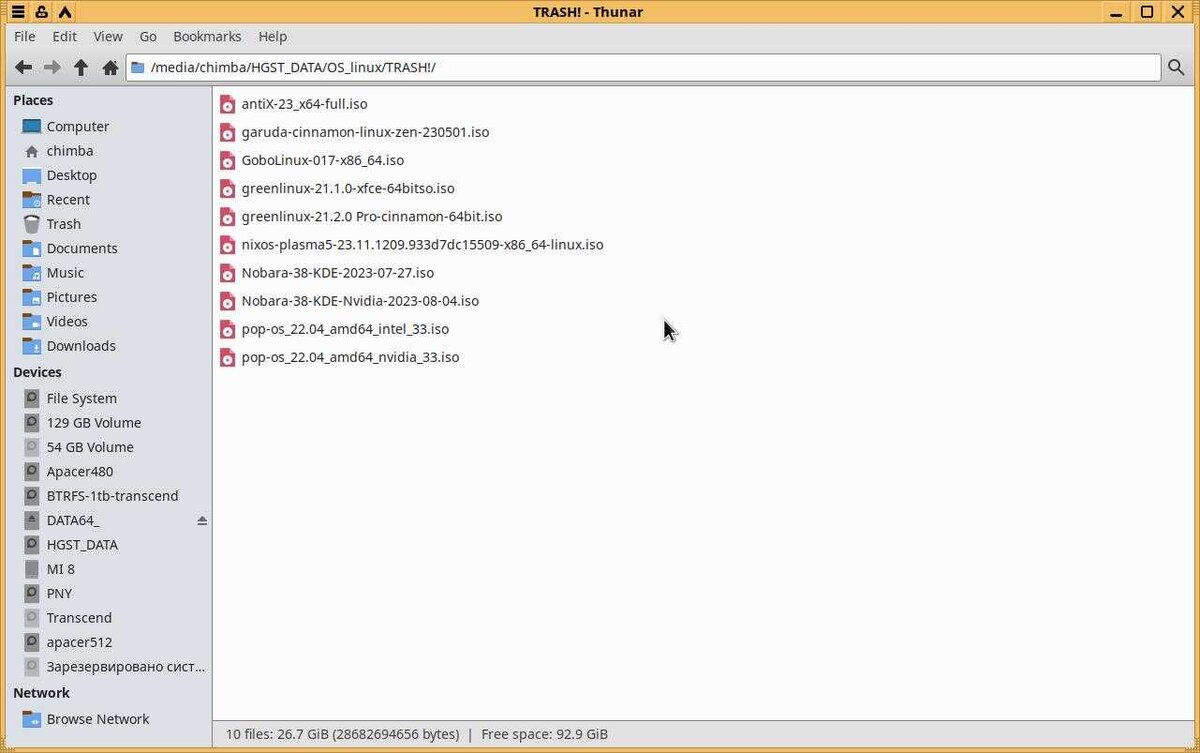Image resolution: width=1200 pixels, height=753 pixels.
Task: Open the View menu
Action: [108, 36]
